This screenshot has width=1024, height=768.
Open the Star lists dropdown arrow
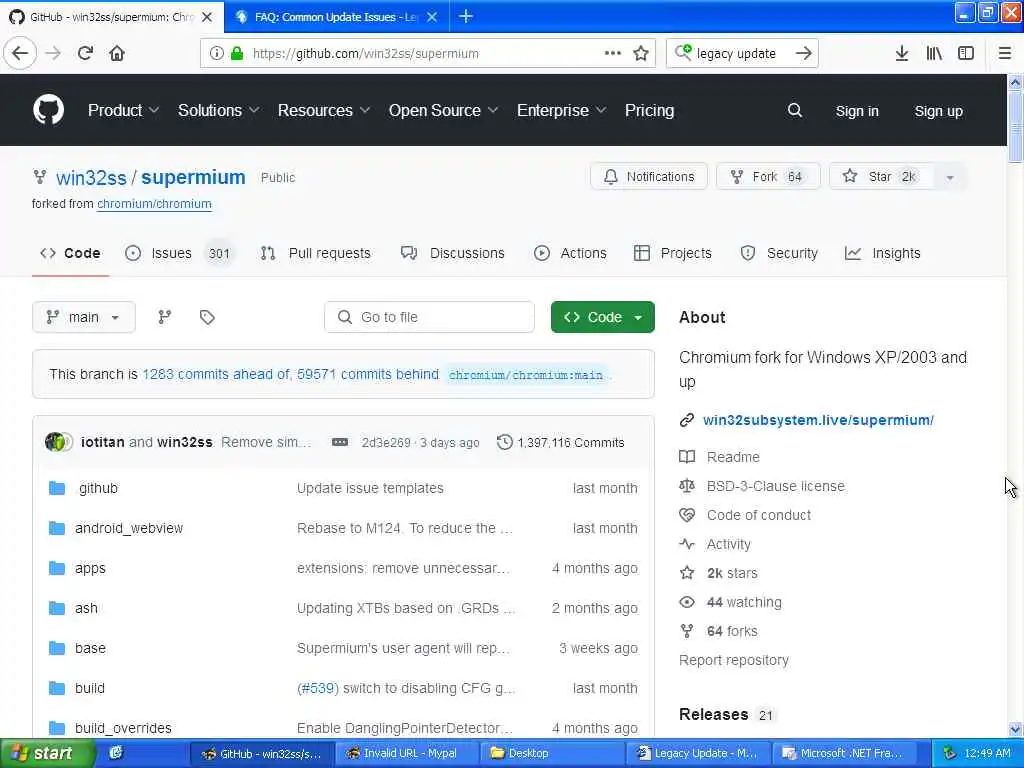pyautogui.click(x=950, y=178)
